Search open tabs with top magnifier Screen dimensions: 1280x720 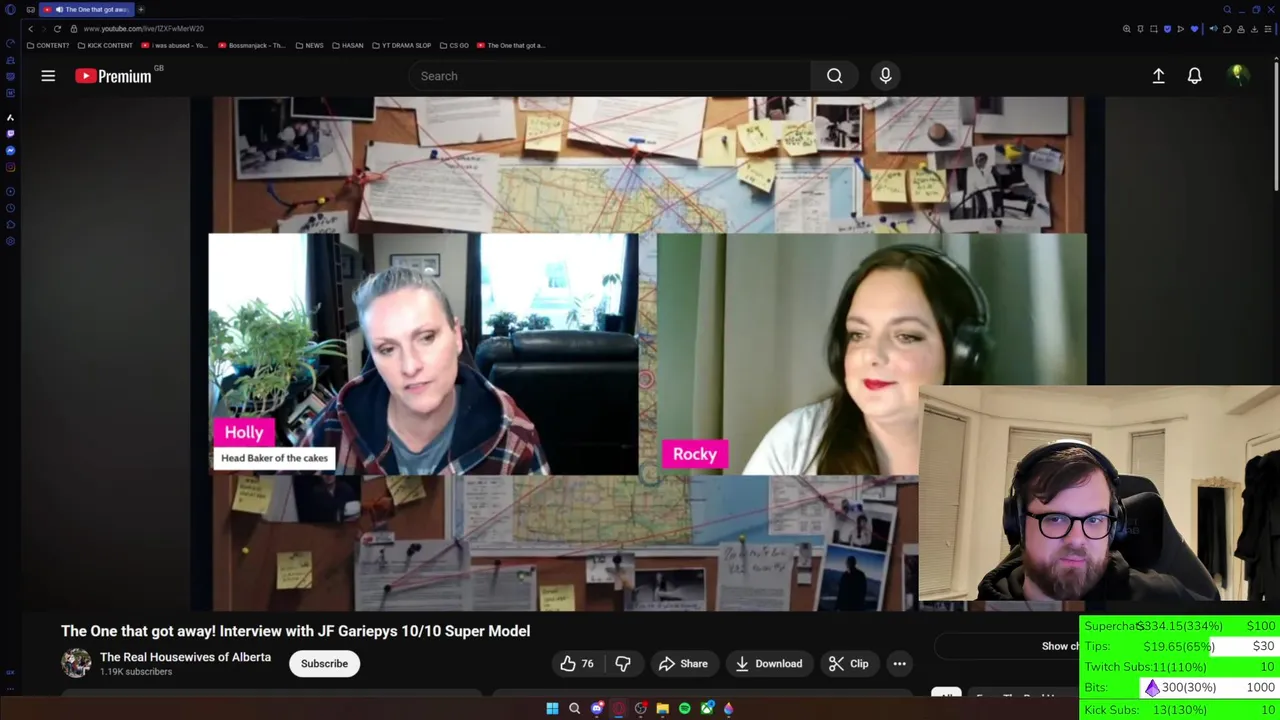1227,9
